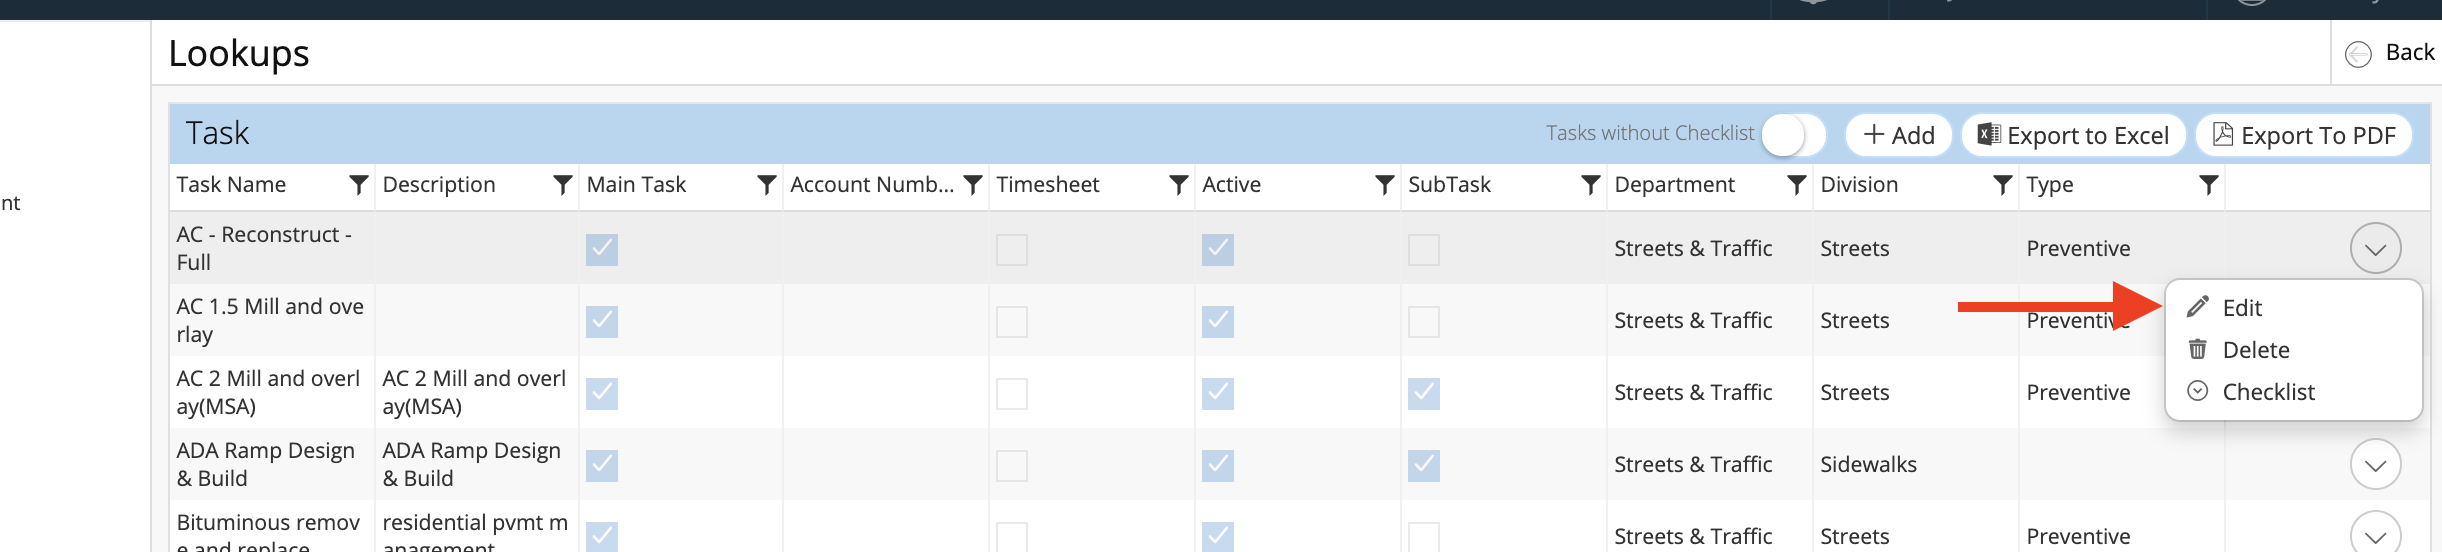Filter the Task Name column
This screenshot has width=2442, height=552.
358,185
